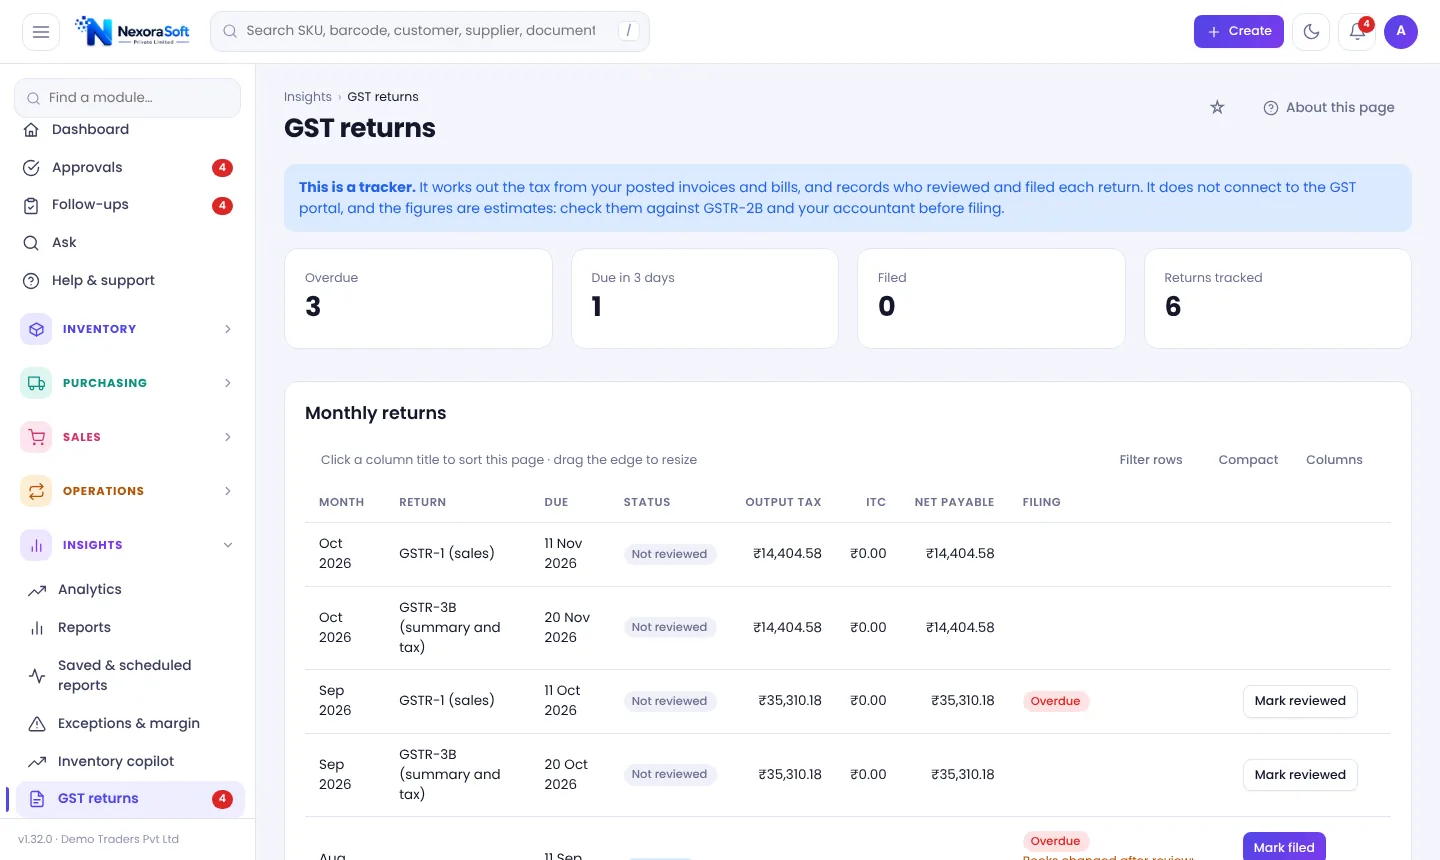Click the Due in 3 days card
1440x860 pixels.
(x=705, y=298)
